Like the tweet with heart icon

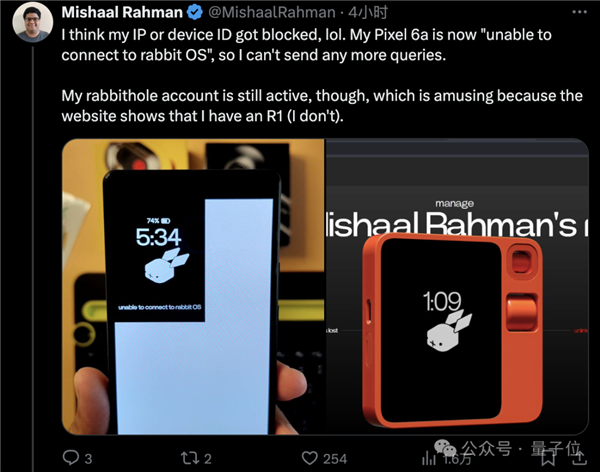[310, 458]
